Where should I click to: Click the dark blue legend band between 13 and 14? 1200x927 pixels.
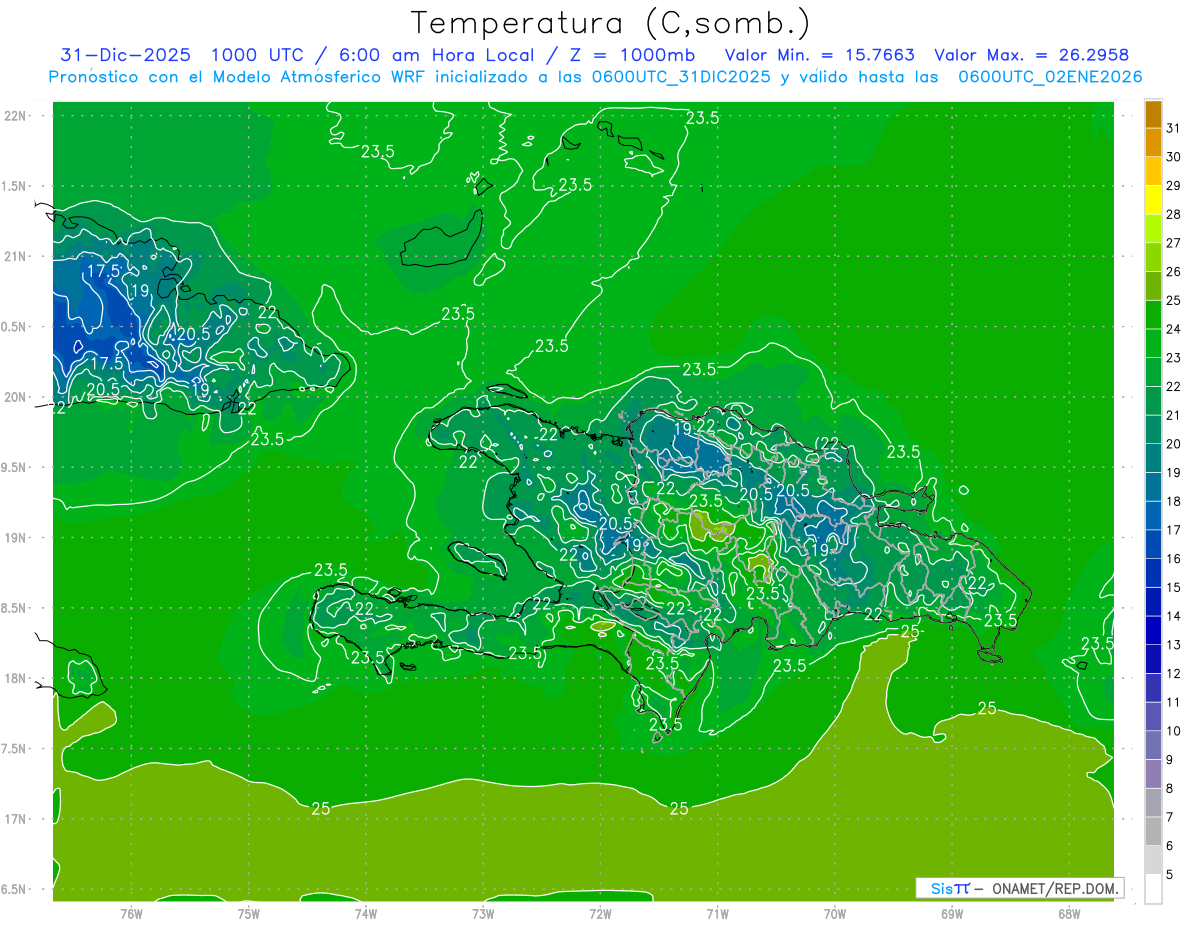[x=1153, y=632]
